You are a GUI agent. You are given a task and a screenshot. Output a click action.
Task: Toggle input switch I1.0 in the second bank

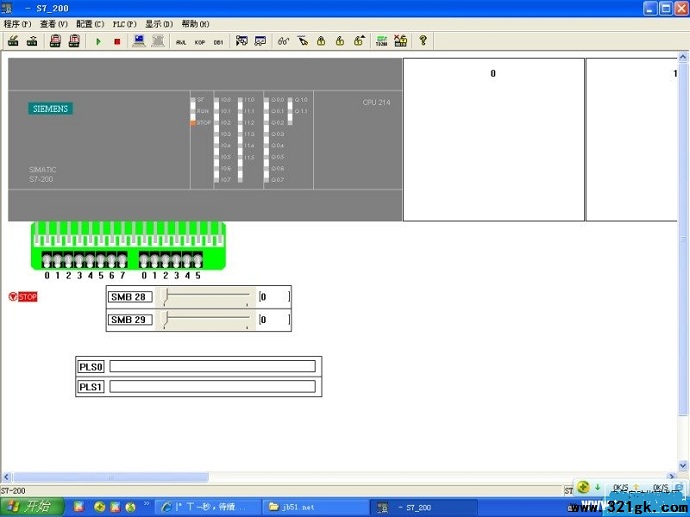144,260
